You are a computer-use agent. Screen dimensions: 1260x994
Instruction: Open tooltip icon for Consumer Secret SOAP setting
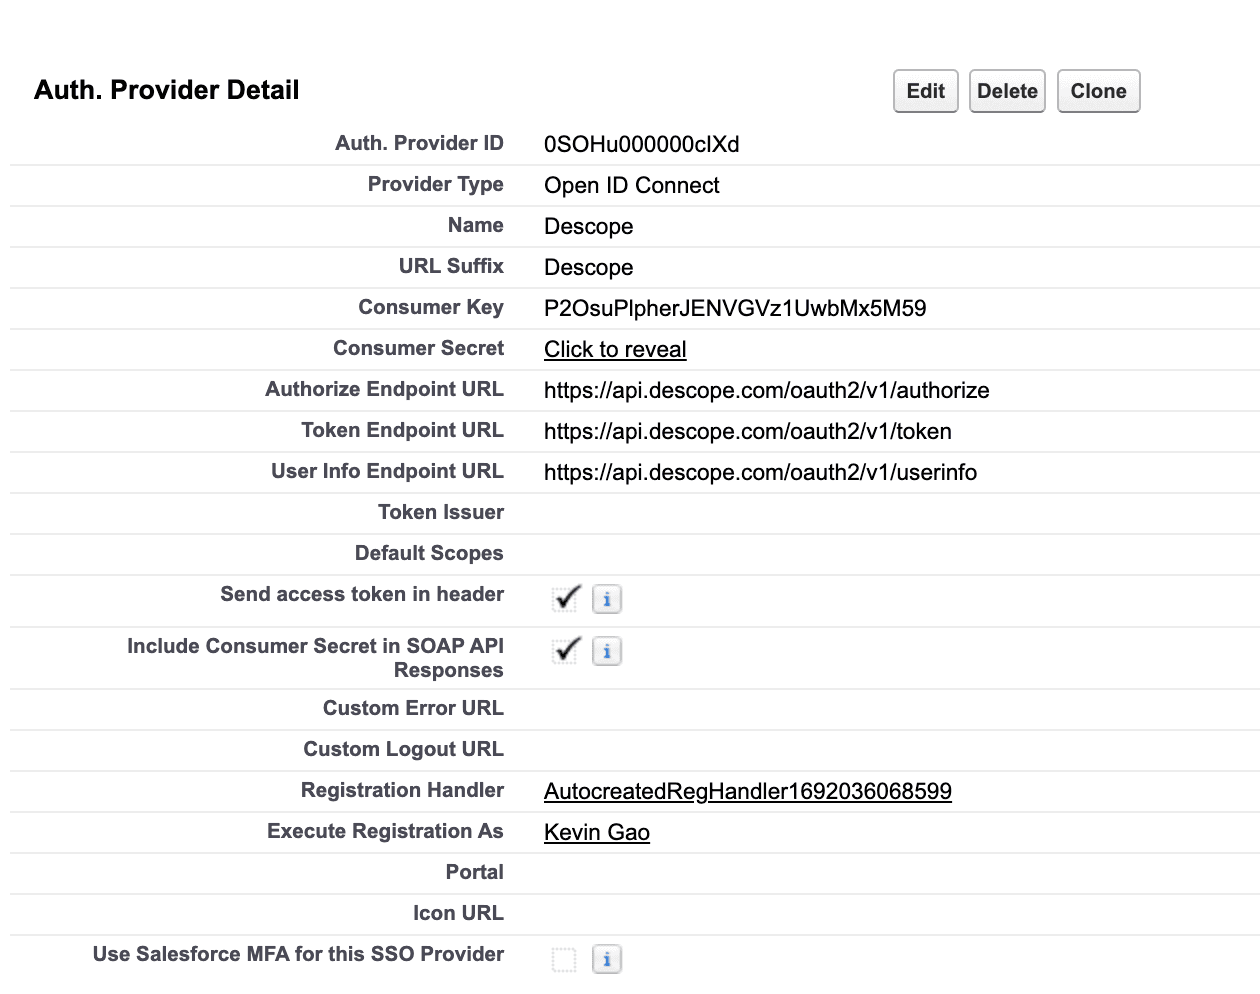point(607,651)
